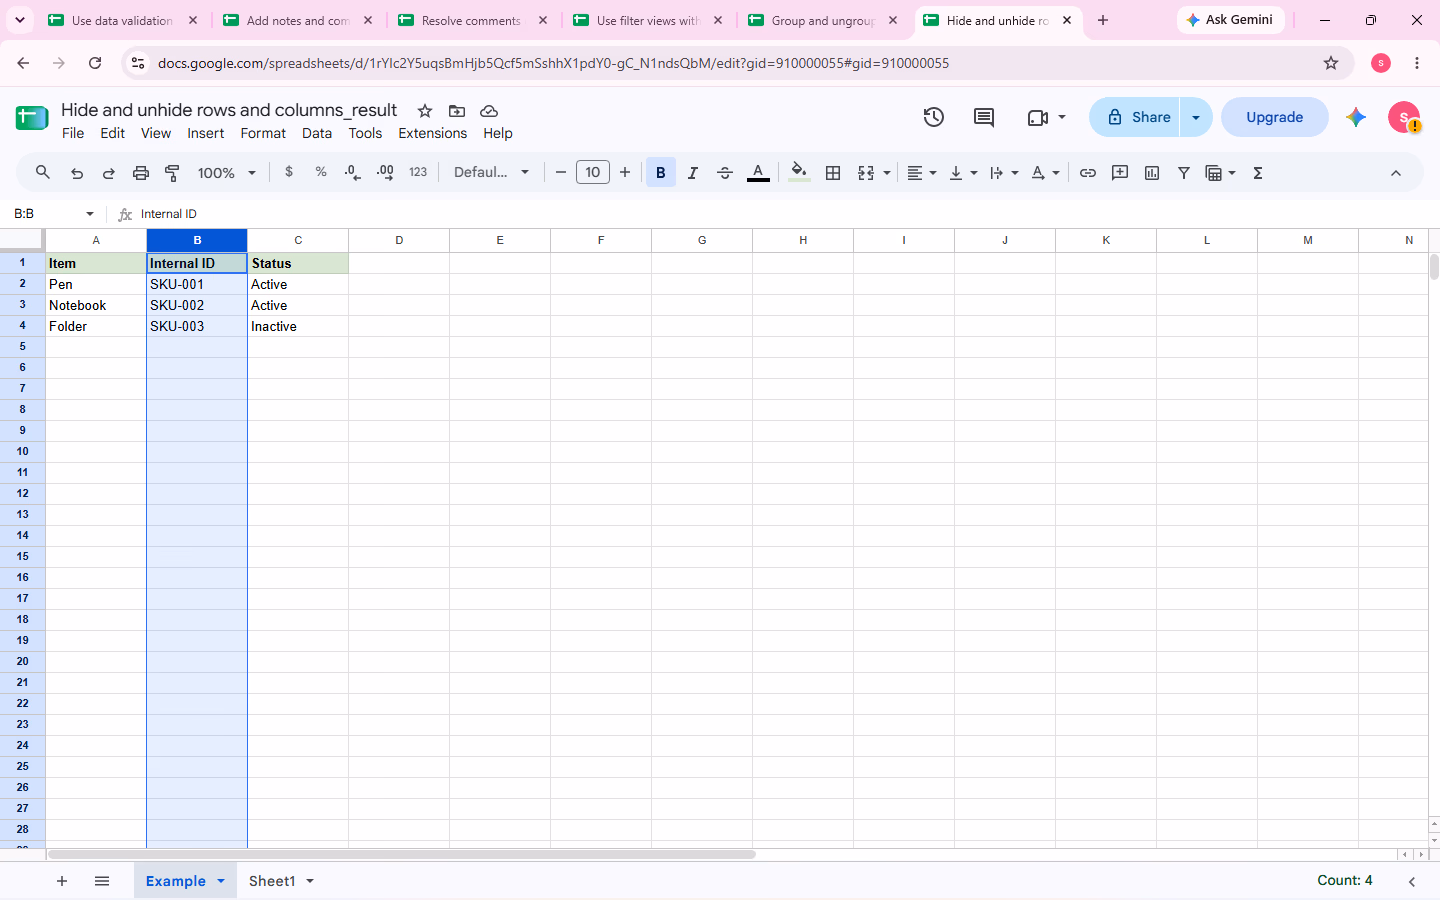Open the Extensions menu
The image size is (1440, 900).
point(433,133)
